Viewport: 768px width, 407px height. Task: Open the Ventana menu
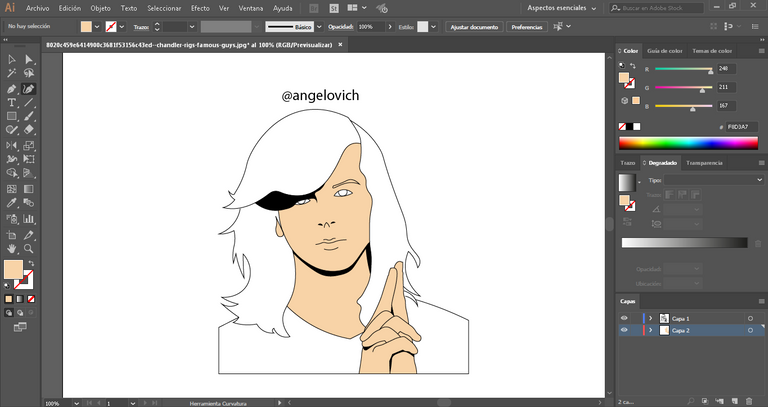(x=250, y=8)
